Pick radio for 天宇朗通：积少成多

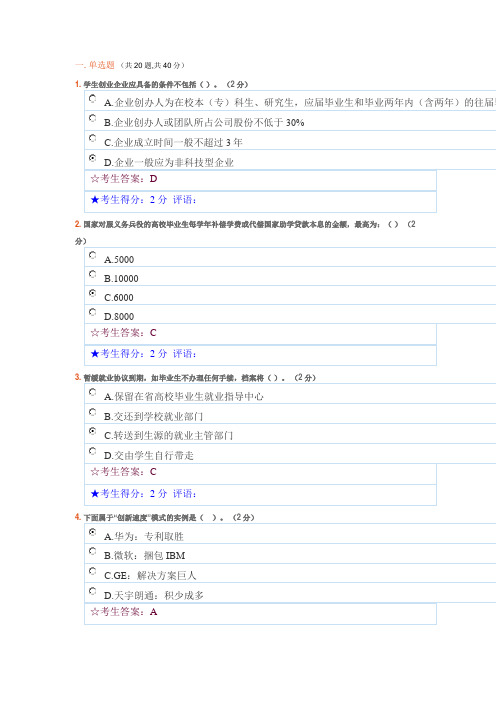point(93,591)
